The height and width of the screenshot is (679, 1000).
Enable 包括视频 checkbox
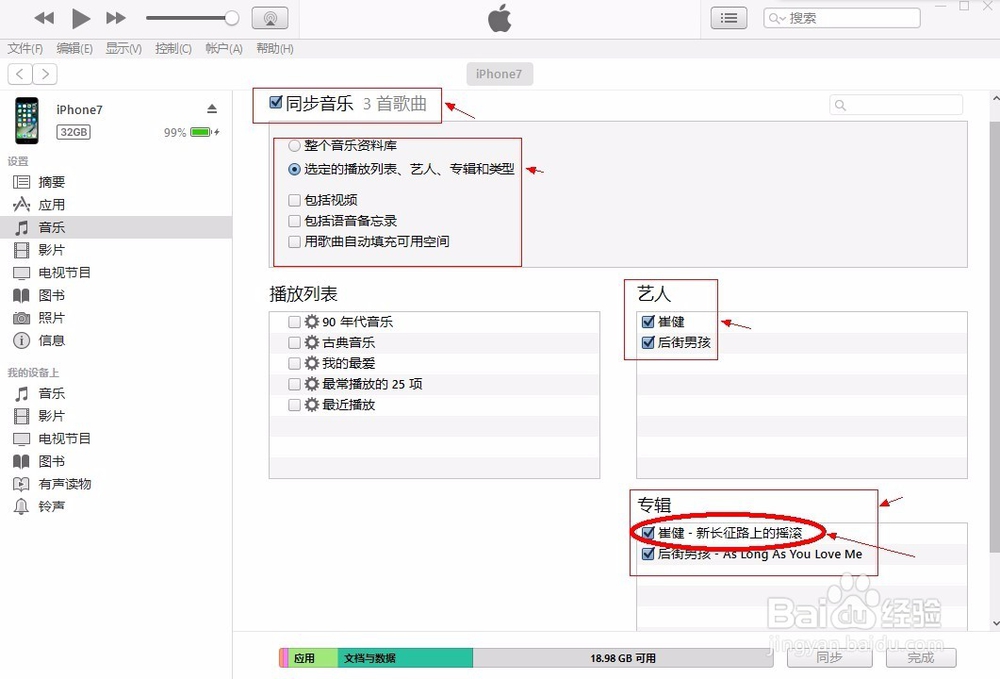point(294,200)
